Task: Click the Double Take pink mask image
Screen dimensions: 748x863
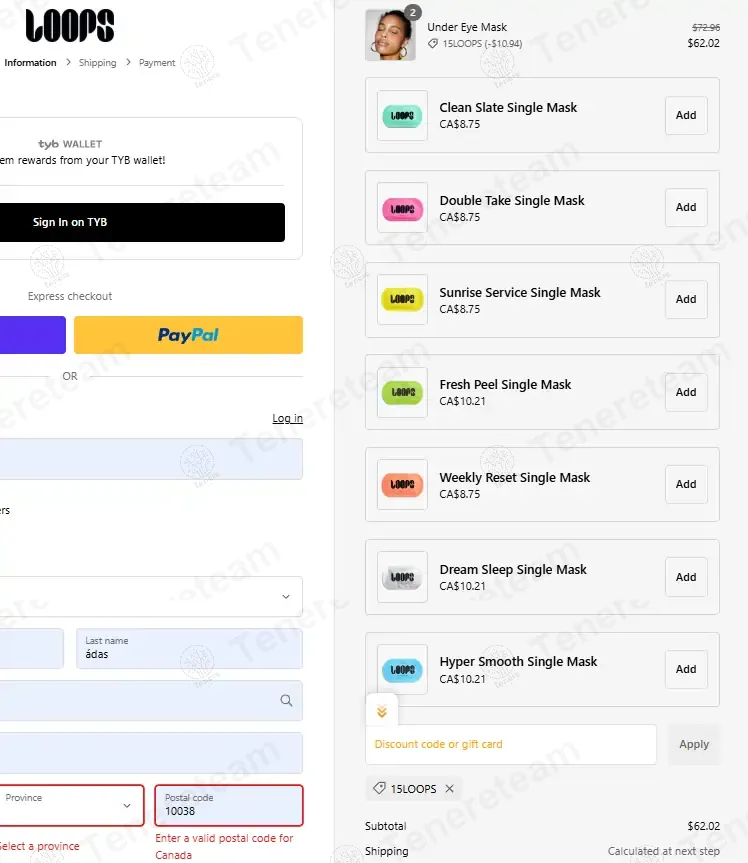Action: click(x=402, y=208)
